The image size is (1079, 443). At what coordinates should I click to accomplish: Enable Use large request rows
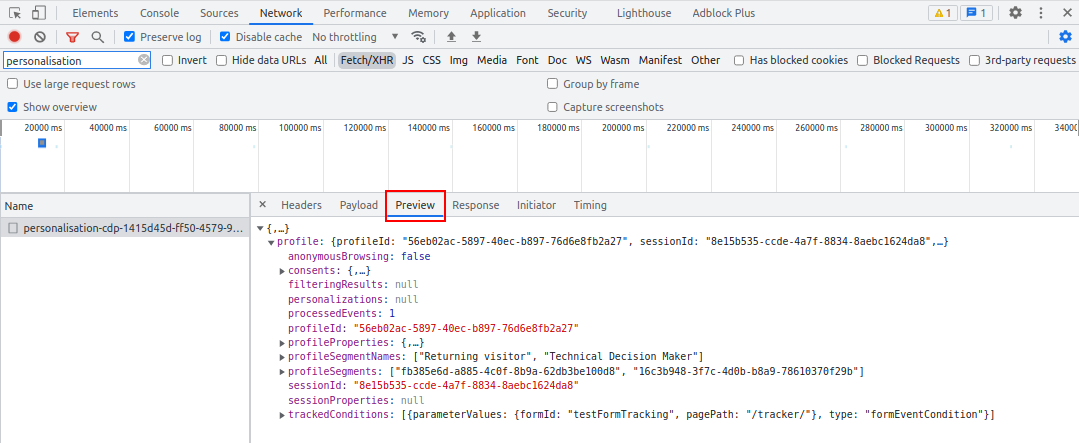(x=12, y=84)
